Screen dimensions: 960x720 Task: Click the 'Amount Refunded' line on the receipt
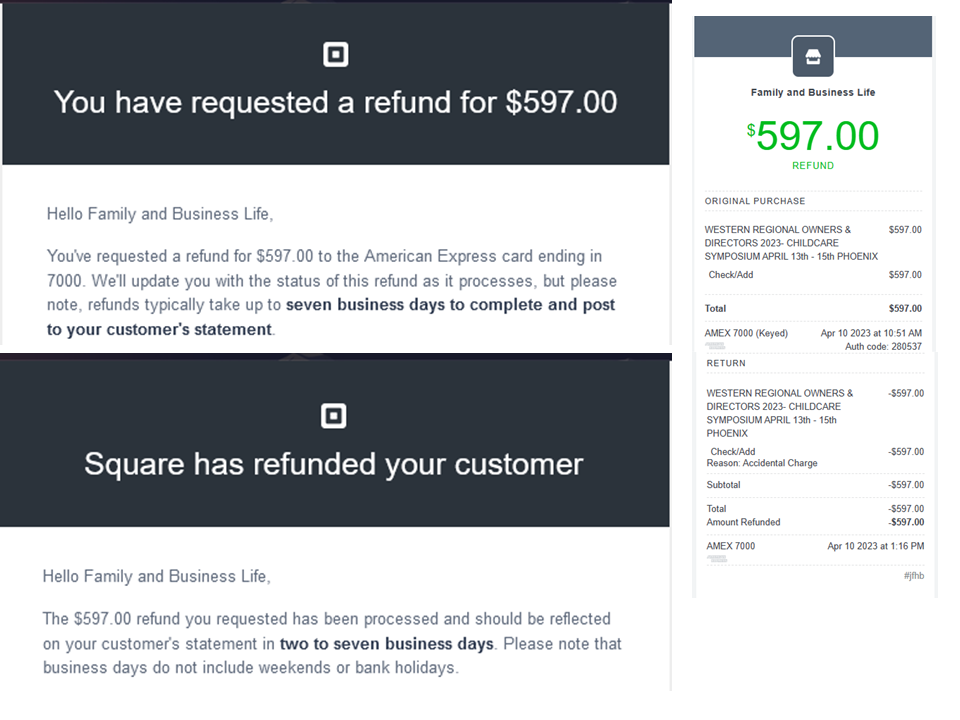(x=743, y=522)
